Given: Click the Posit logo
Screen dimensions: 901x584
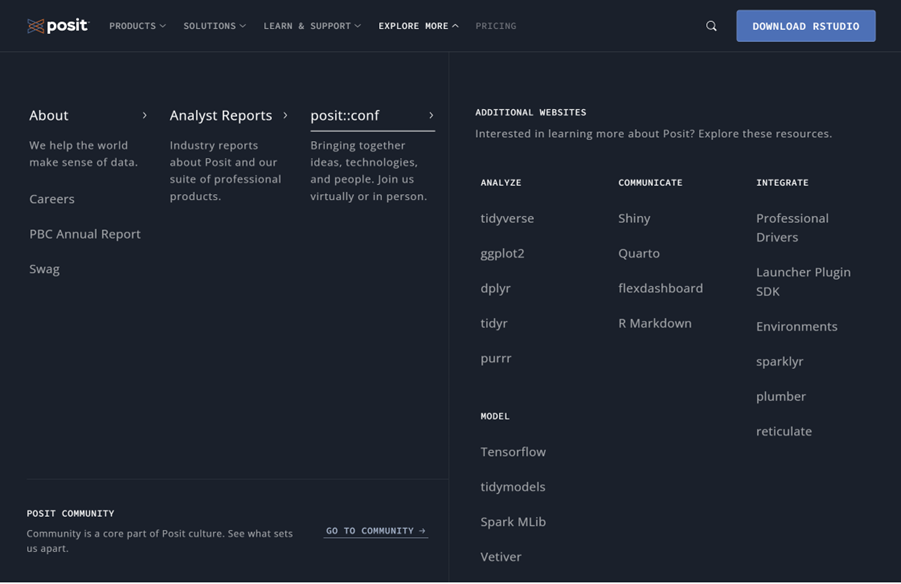Looking at the screenshot, I should [x=58, y=26].
